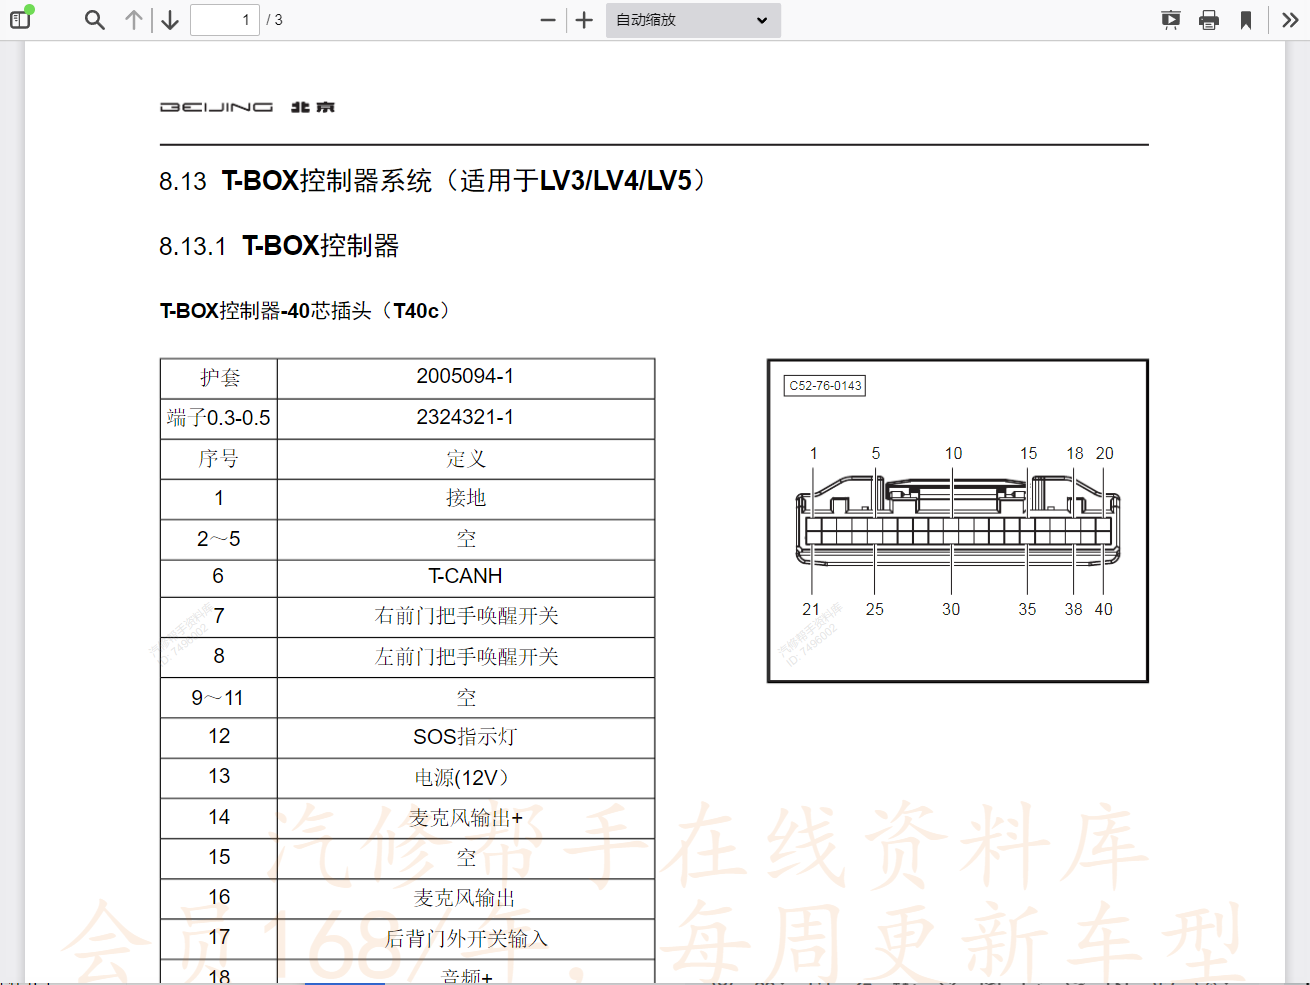Click the T-CANH cell in the table
Image resolution: width=1310 pixels, height=985 pixels.
(466, 576)
